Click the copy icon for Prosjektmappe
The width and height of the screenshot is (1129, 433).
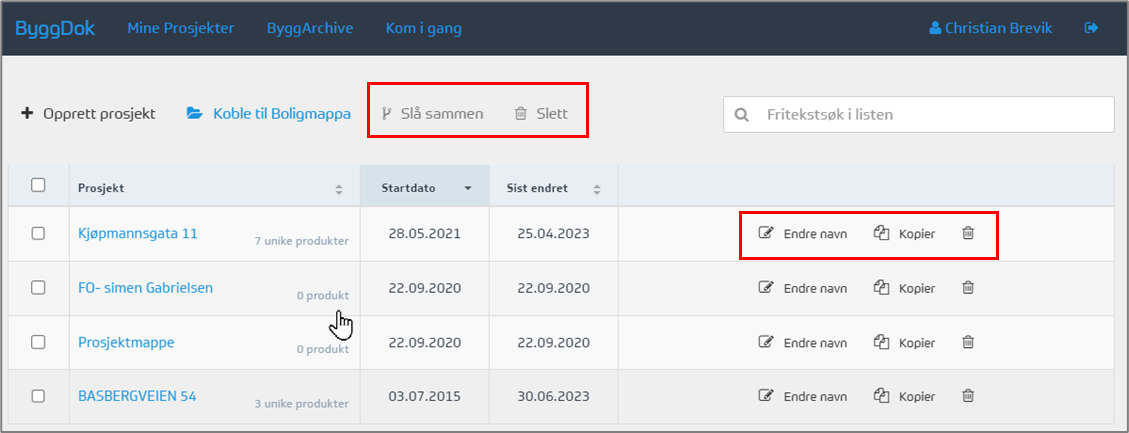click(x=882, y=342)
